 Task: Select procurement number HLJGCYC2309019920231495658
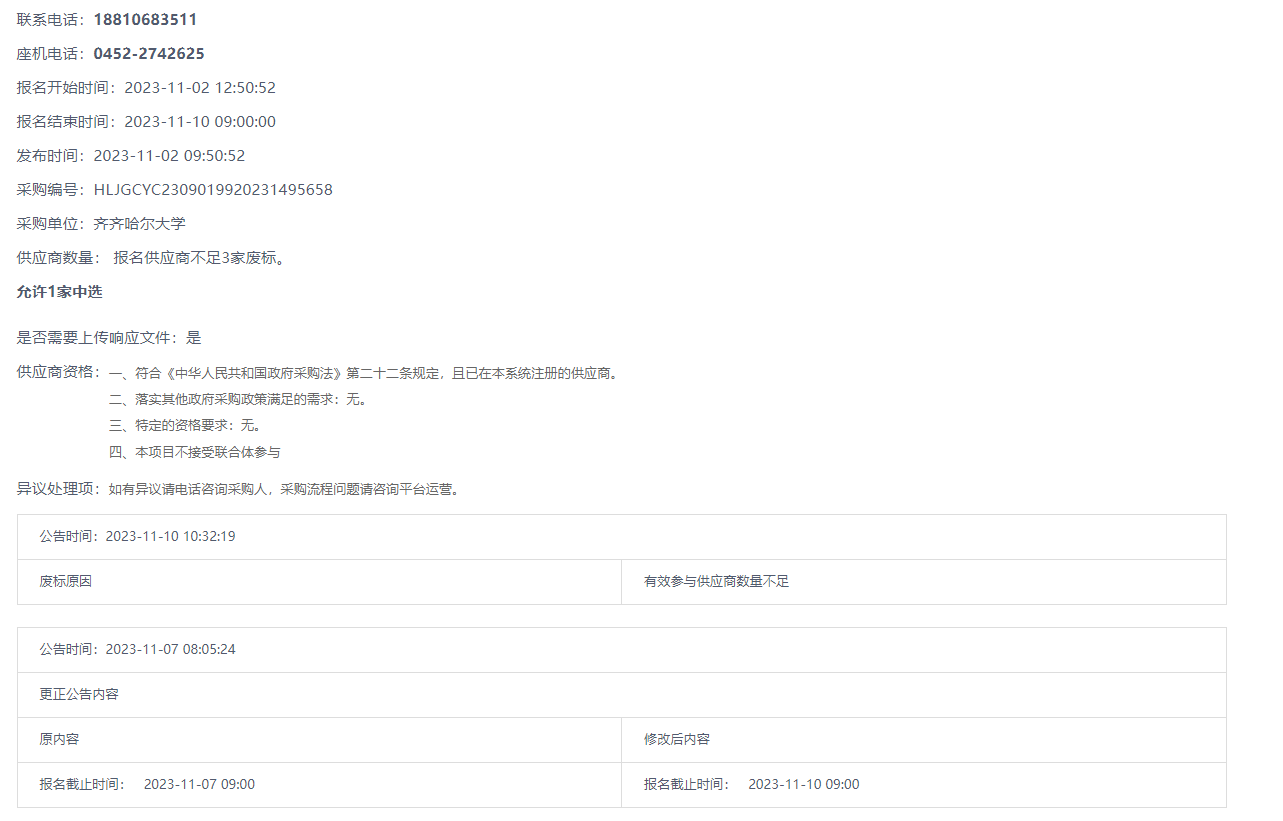(x=213, y=190)
